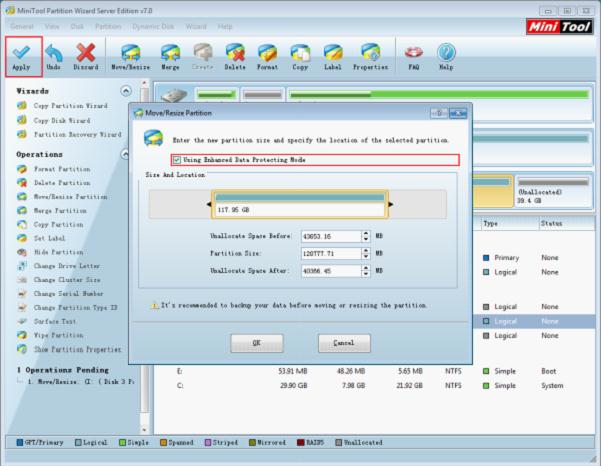Launch the Copy Partition Wizard
The height and width of the screenshot is (466, 602).
(70, 106)
